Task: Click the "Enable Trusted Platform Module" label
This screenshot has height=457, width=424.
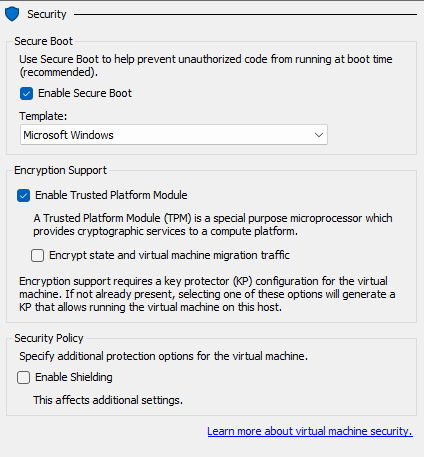Action: click(111, 195)
